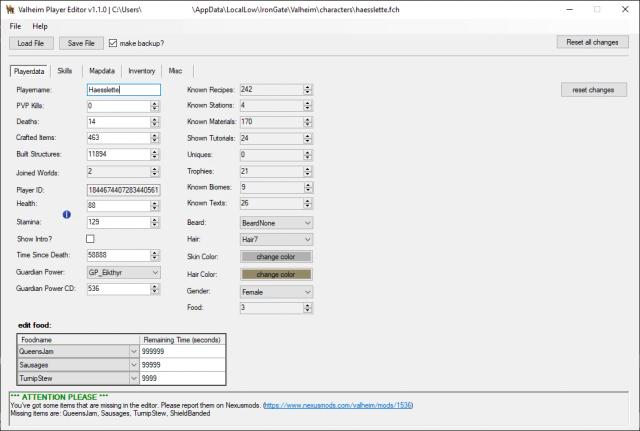
Task: Adjust the Known Biomes stepper arrows
Action: 308,187
